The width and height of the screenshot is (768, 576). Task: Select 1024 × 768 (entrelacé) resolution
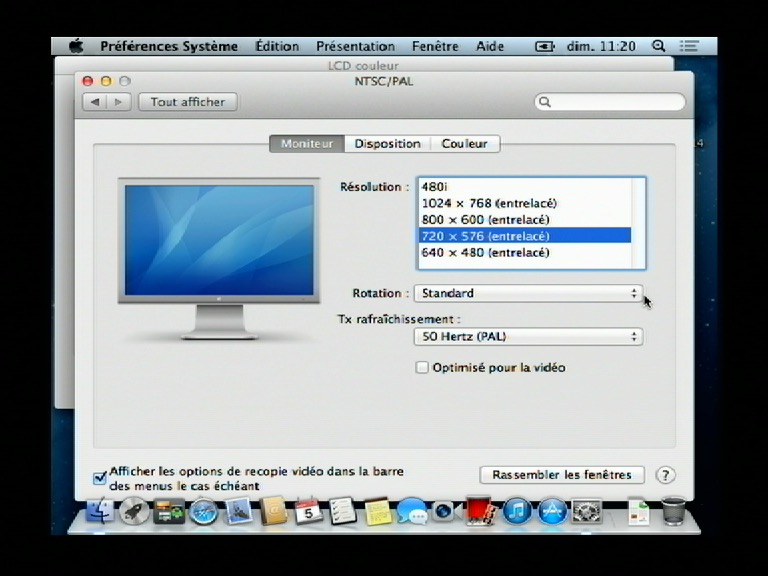click(524, 203)
